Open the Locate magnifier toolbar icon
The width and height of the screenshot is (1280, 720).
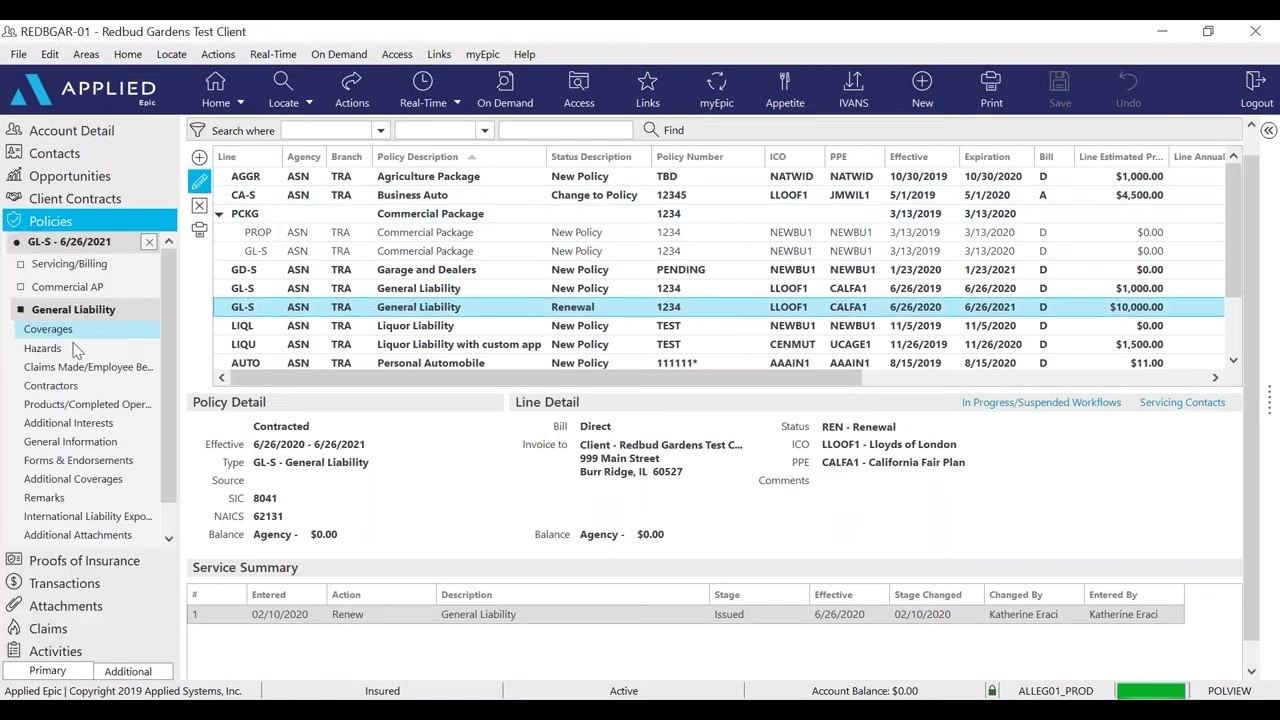(283, 81)
